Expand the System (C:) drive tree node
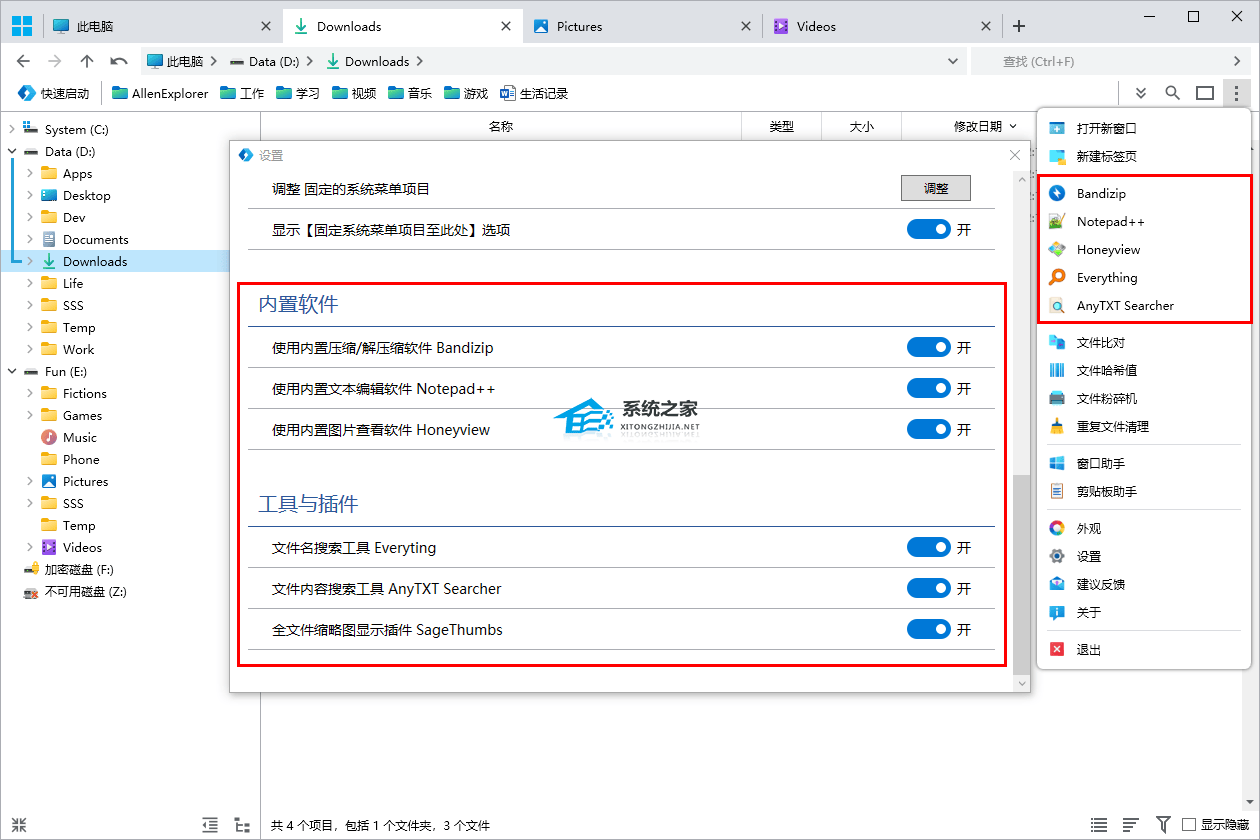 tap(12, 129)
